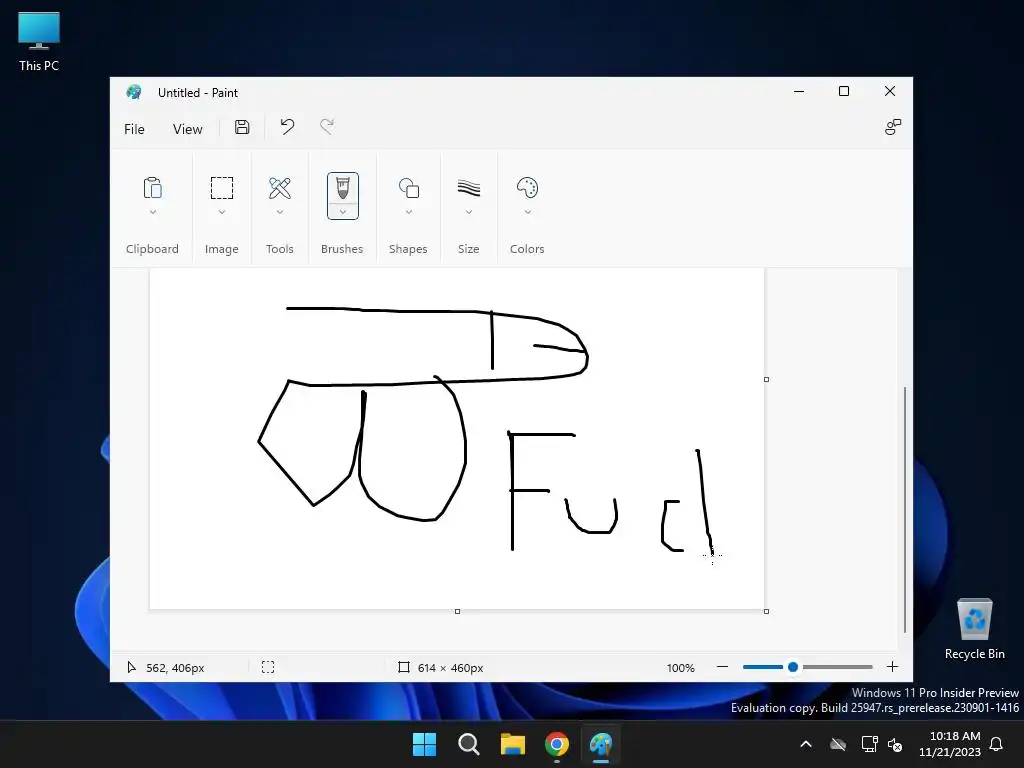Open the Clipboard paste icon
Screen dimensions: 1024x768
152,188
